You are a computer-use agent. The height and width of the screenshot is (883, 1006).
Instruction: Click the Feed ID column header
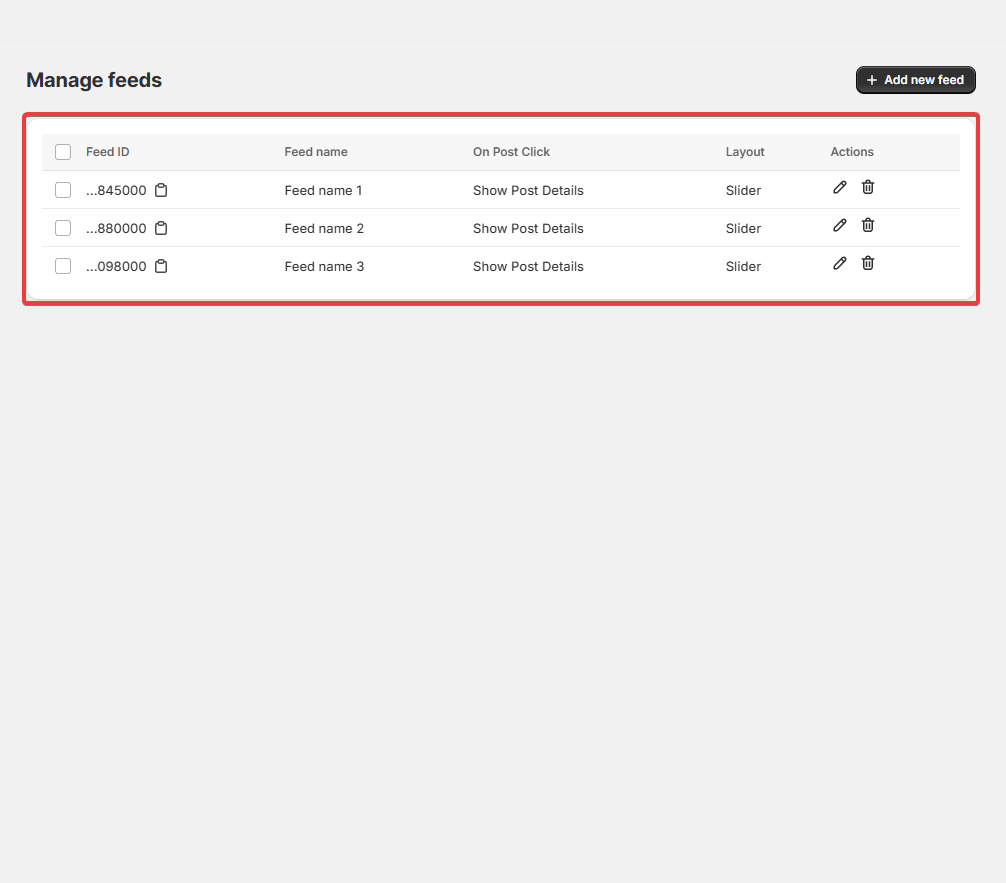(108, 152)
